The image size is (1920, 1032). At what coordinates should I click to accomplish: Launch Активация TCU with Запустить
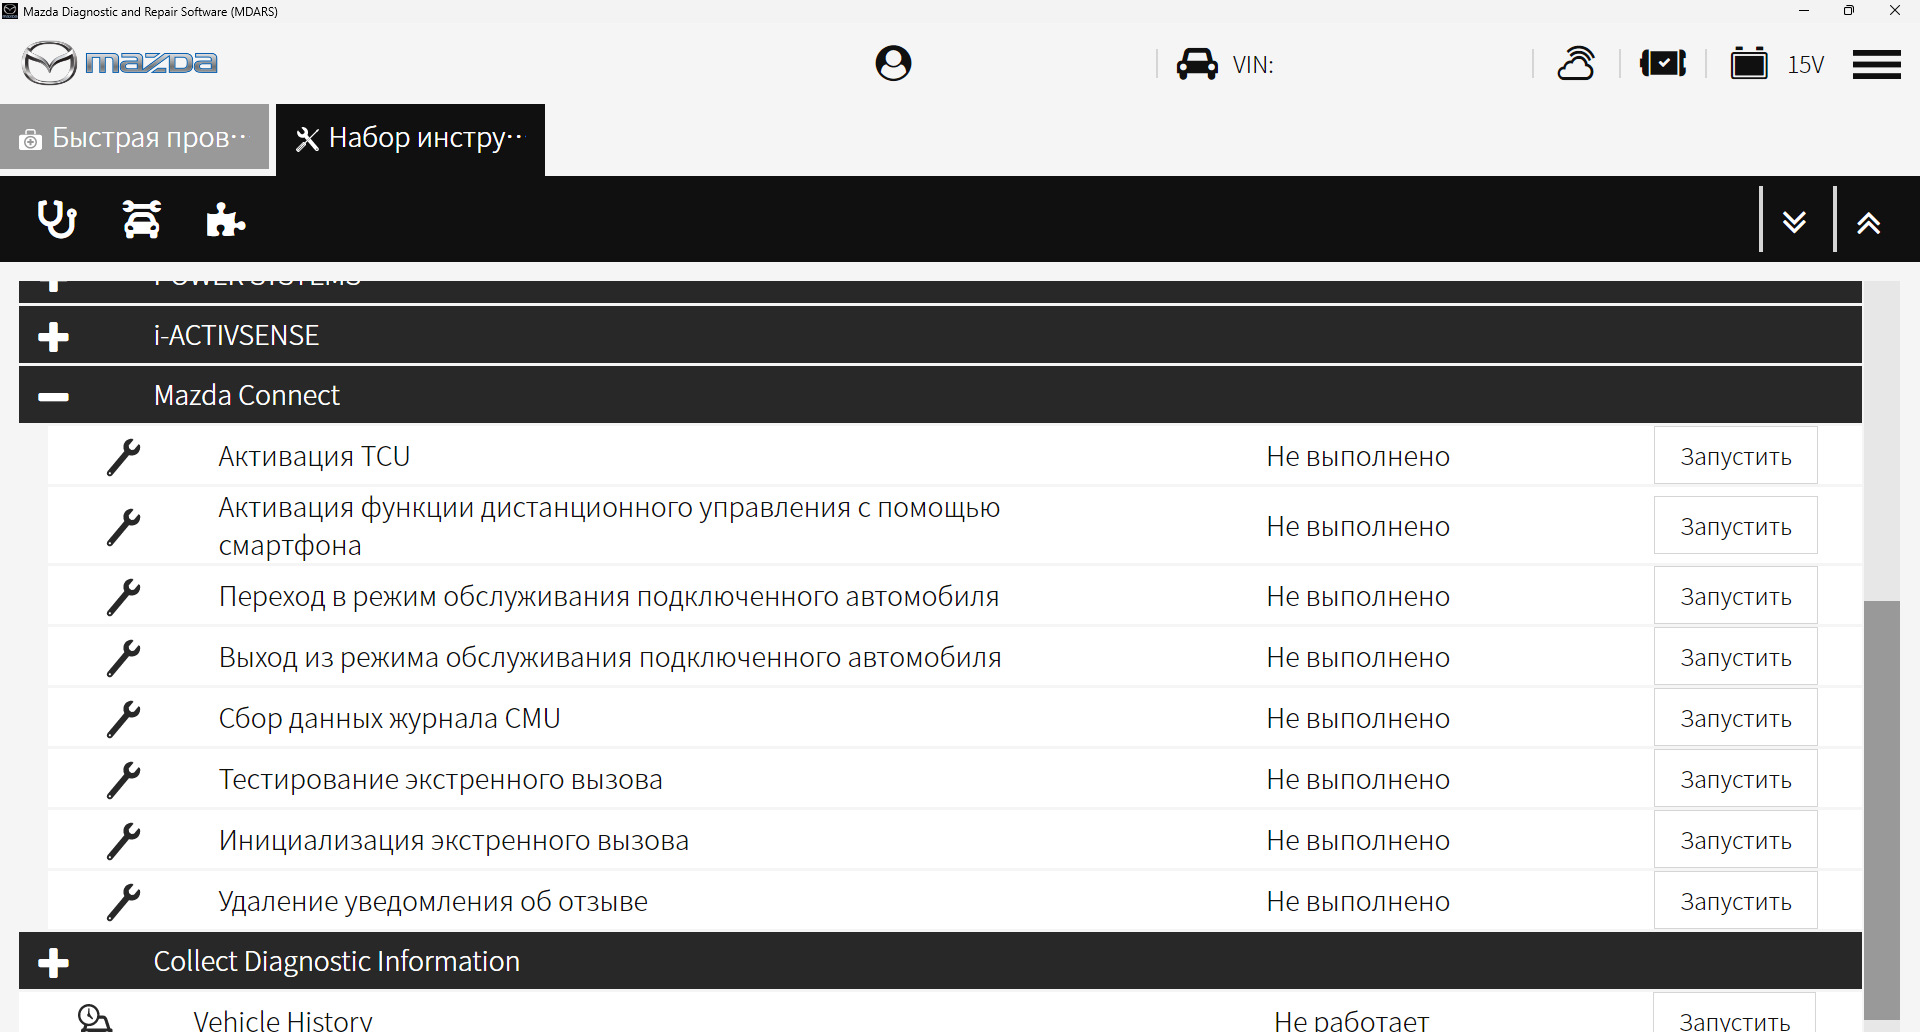1735,456
